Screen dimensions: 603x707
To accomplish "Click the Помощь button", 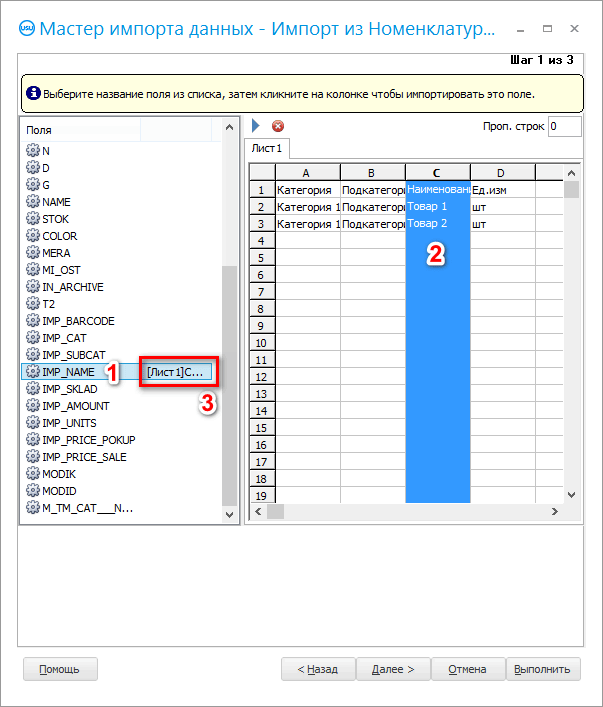I will coord(60,669).
